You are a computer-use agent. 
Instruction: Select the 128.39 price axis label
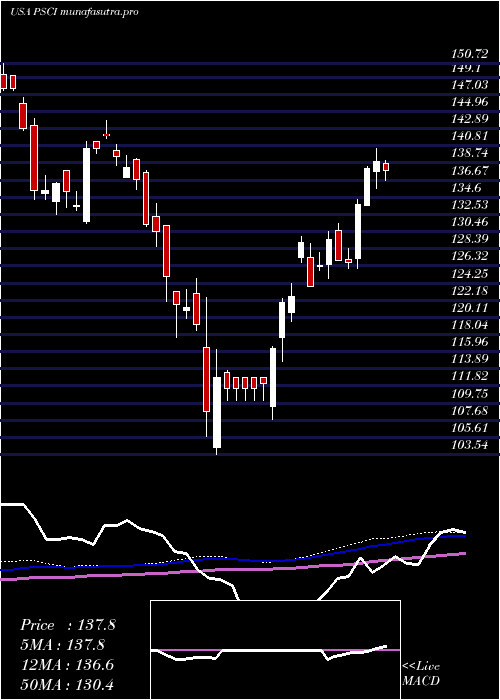(469, 239)
